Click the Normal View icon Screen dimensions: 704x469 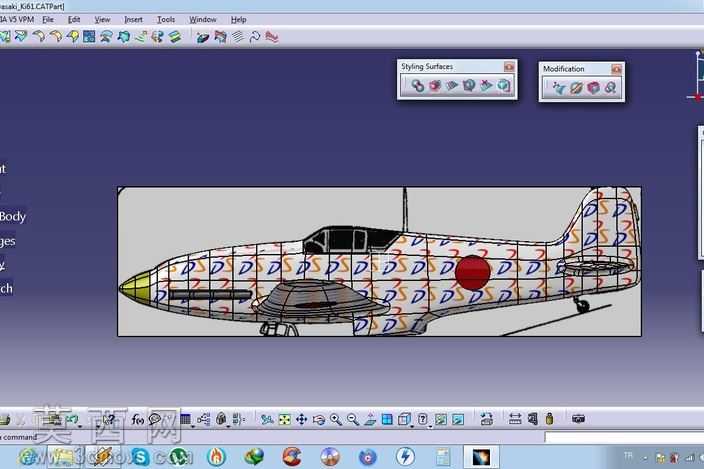(370, 420)
